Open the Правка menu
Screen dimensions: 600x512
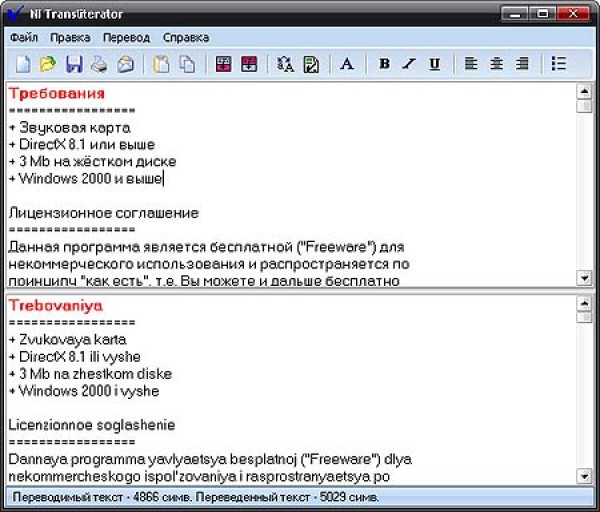point(70,38)
